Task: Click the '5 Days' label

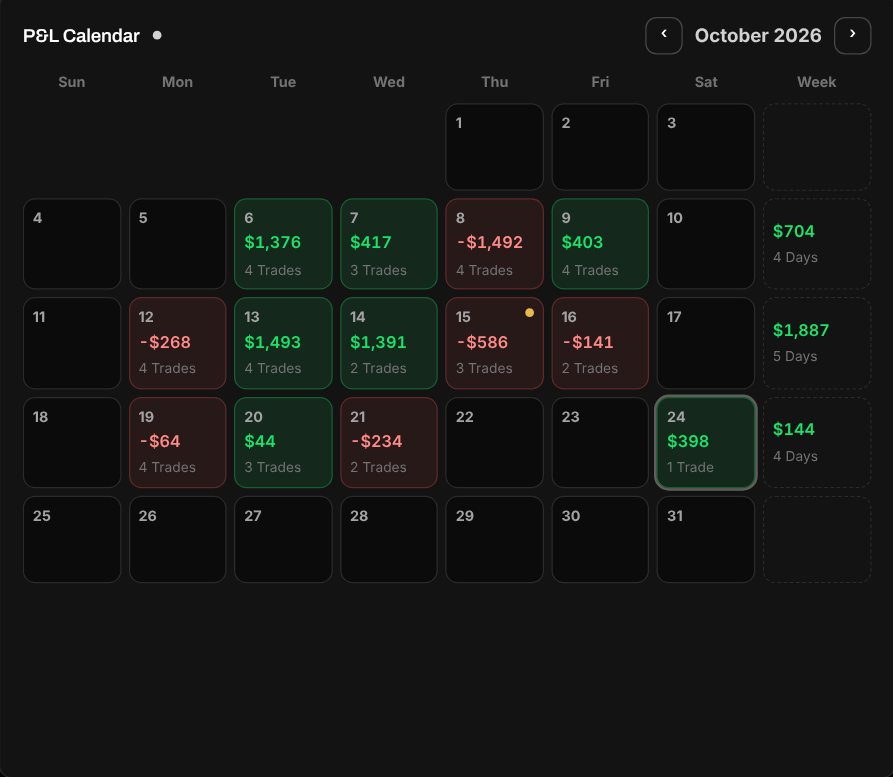Action: click(x=795, y=357)
